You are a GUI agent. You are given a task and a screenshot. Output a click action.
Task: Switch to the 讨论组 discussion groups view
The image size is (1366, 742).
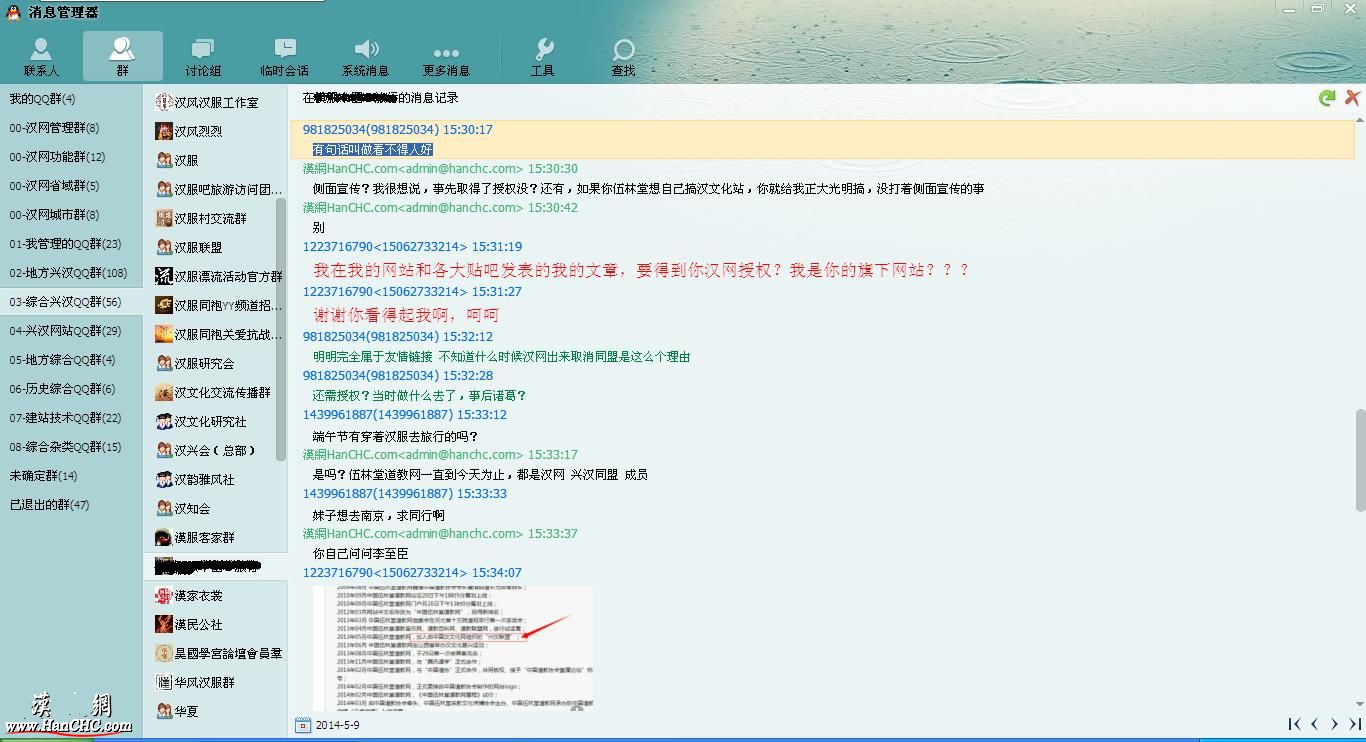point(203,57)
